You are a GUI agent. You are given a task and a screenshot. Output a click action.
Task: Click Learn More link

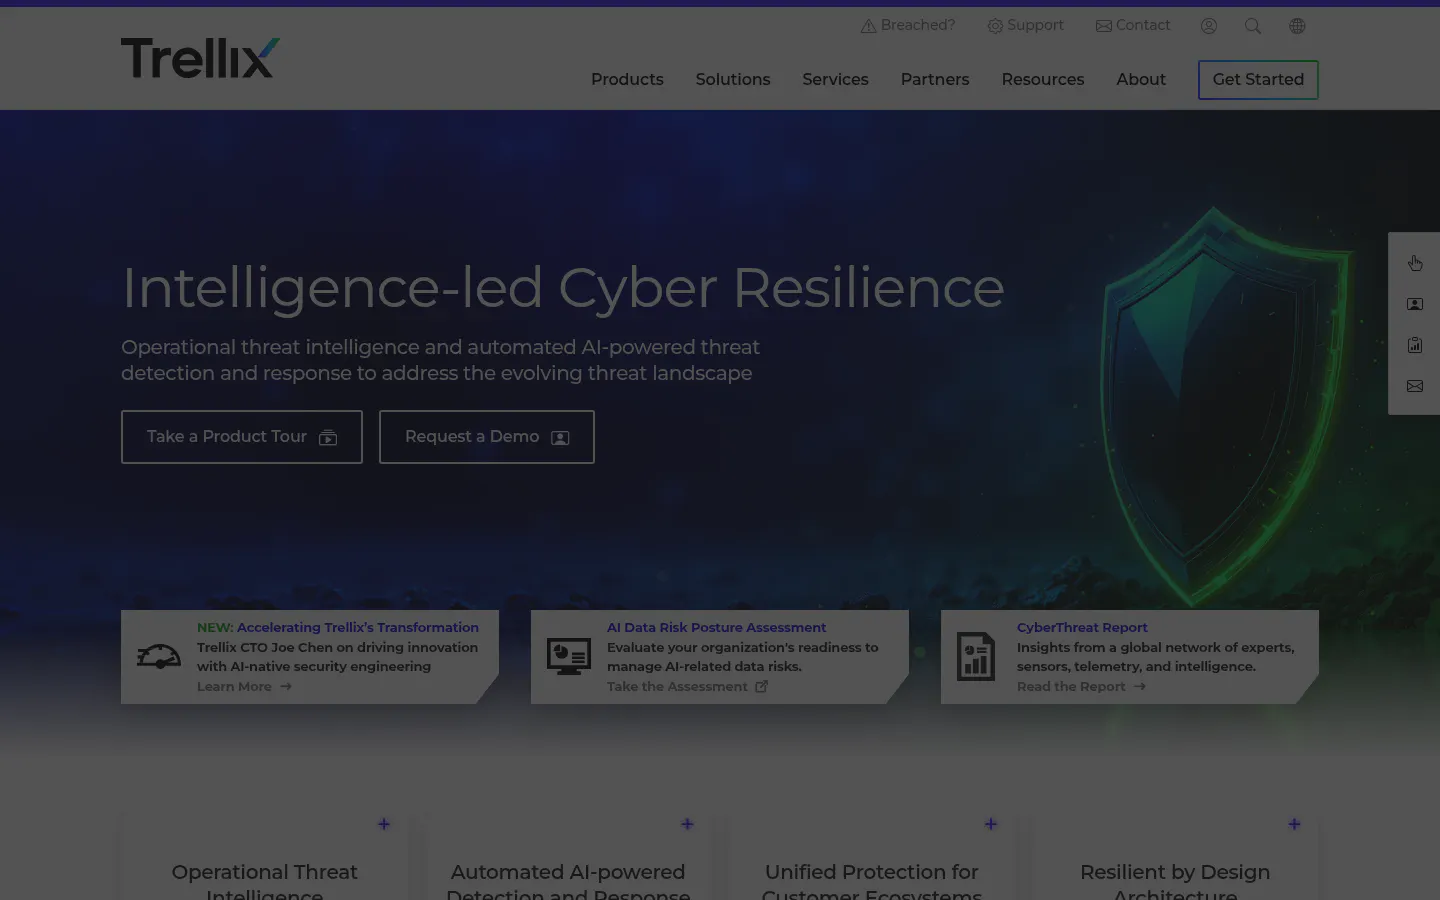coord(244,686)
